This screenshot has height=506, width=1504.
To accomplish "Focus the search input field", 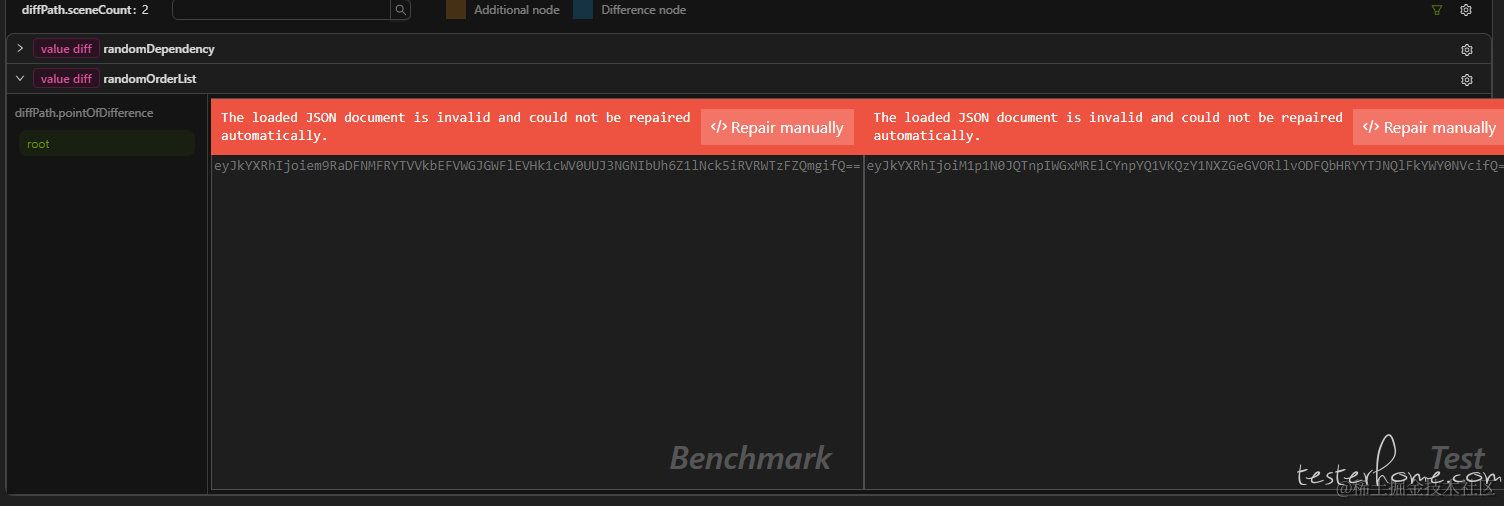I will 281,10.
